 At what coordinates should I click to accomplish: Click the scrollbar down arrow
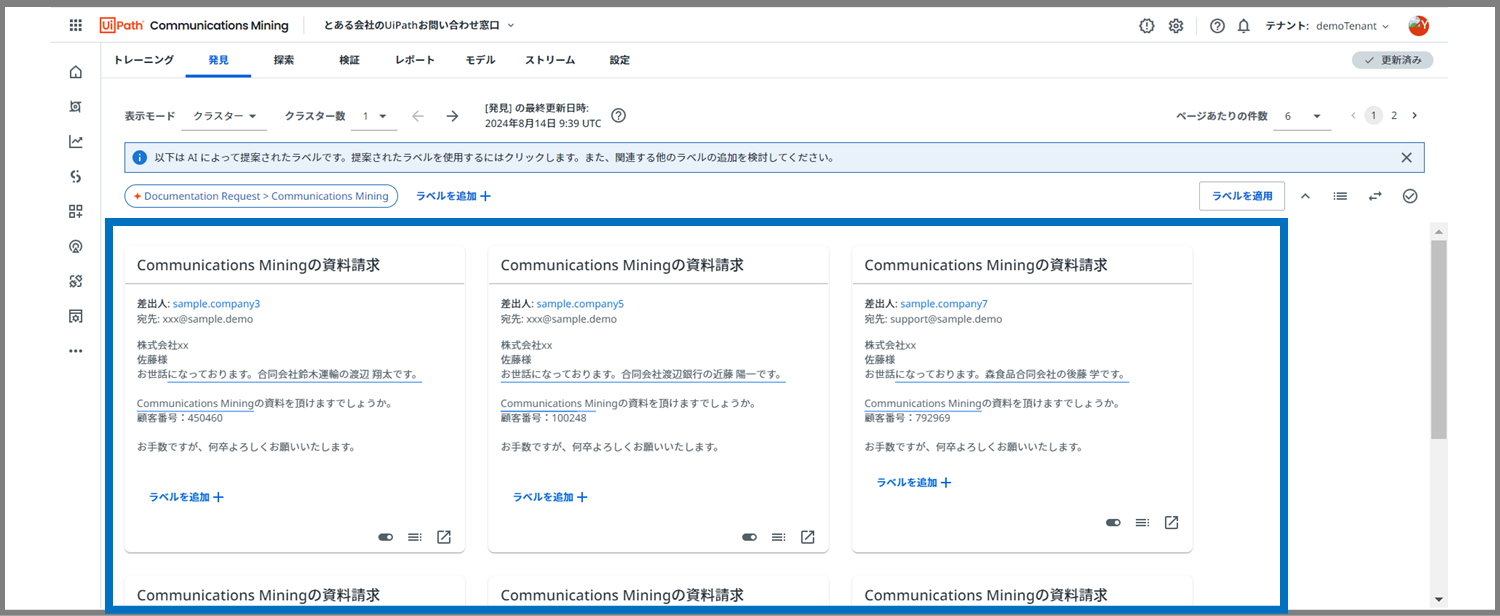tap(1439, 599)
